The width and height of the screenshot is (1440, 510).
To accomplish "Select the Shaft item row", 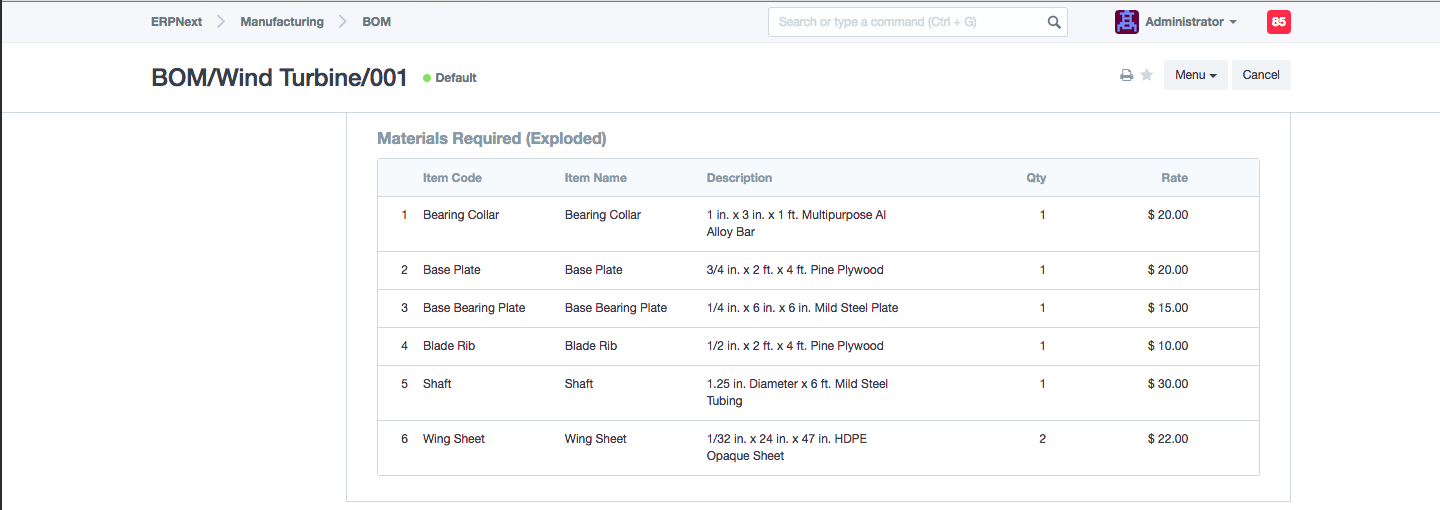I will point(817,392).
